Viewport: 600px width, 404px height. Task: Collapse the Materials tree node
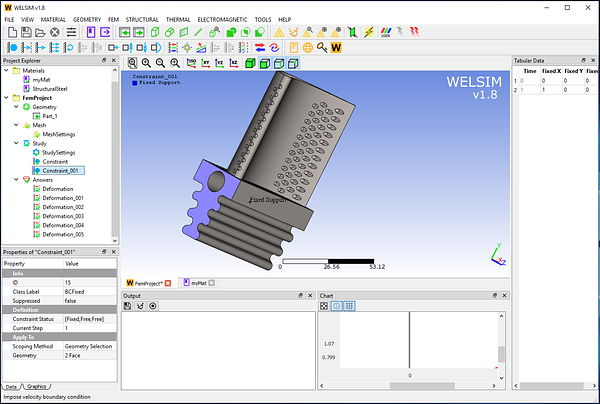[x=6, y=70]
